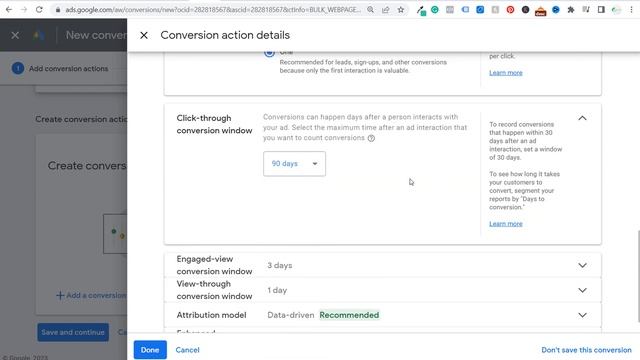Reload the page

coord(39,9)
